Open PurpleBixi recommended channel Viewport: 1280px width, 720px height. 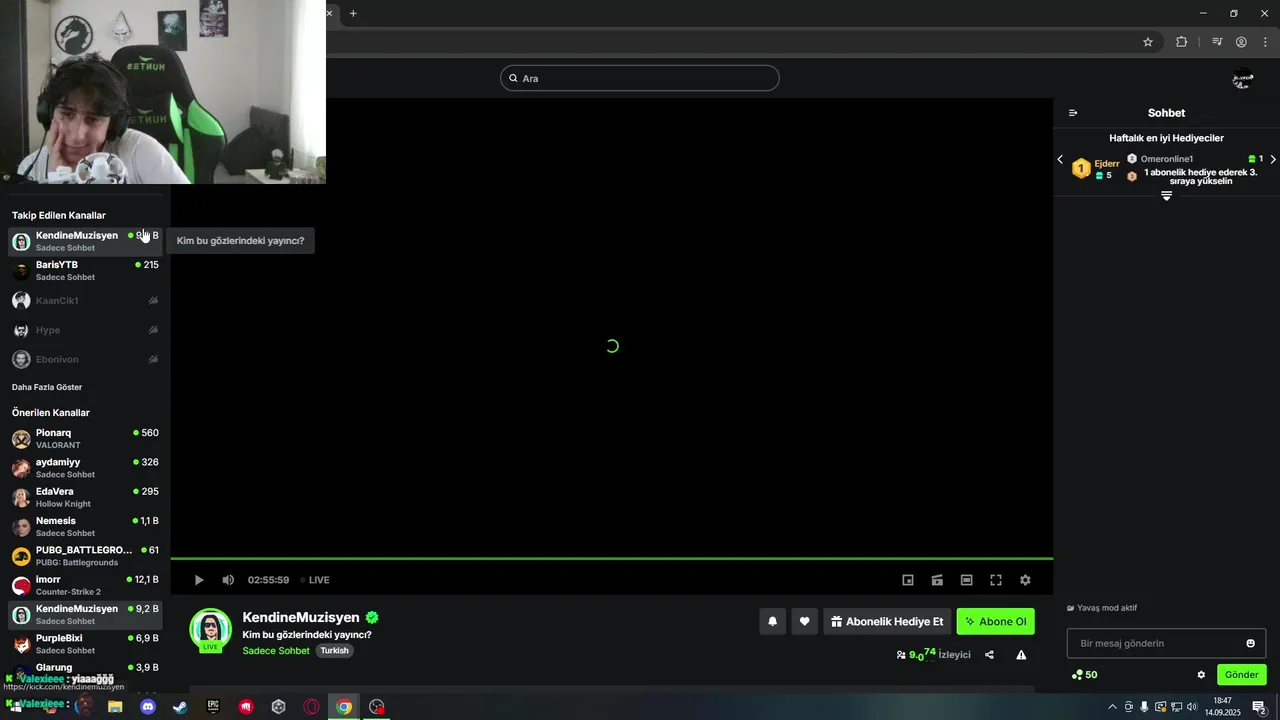point(85,643)
